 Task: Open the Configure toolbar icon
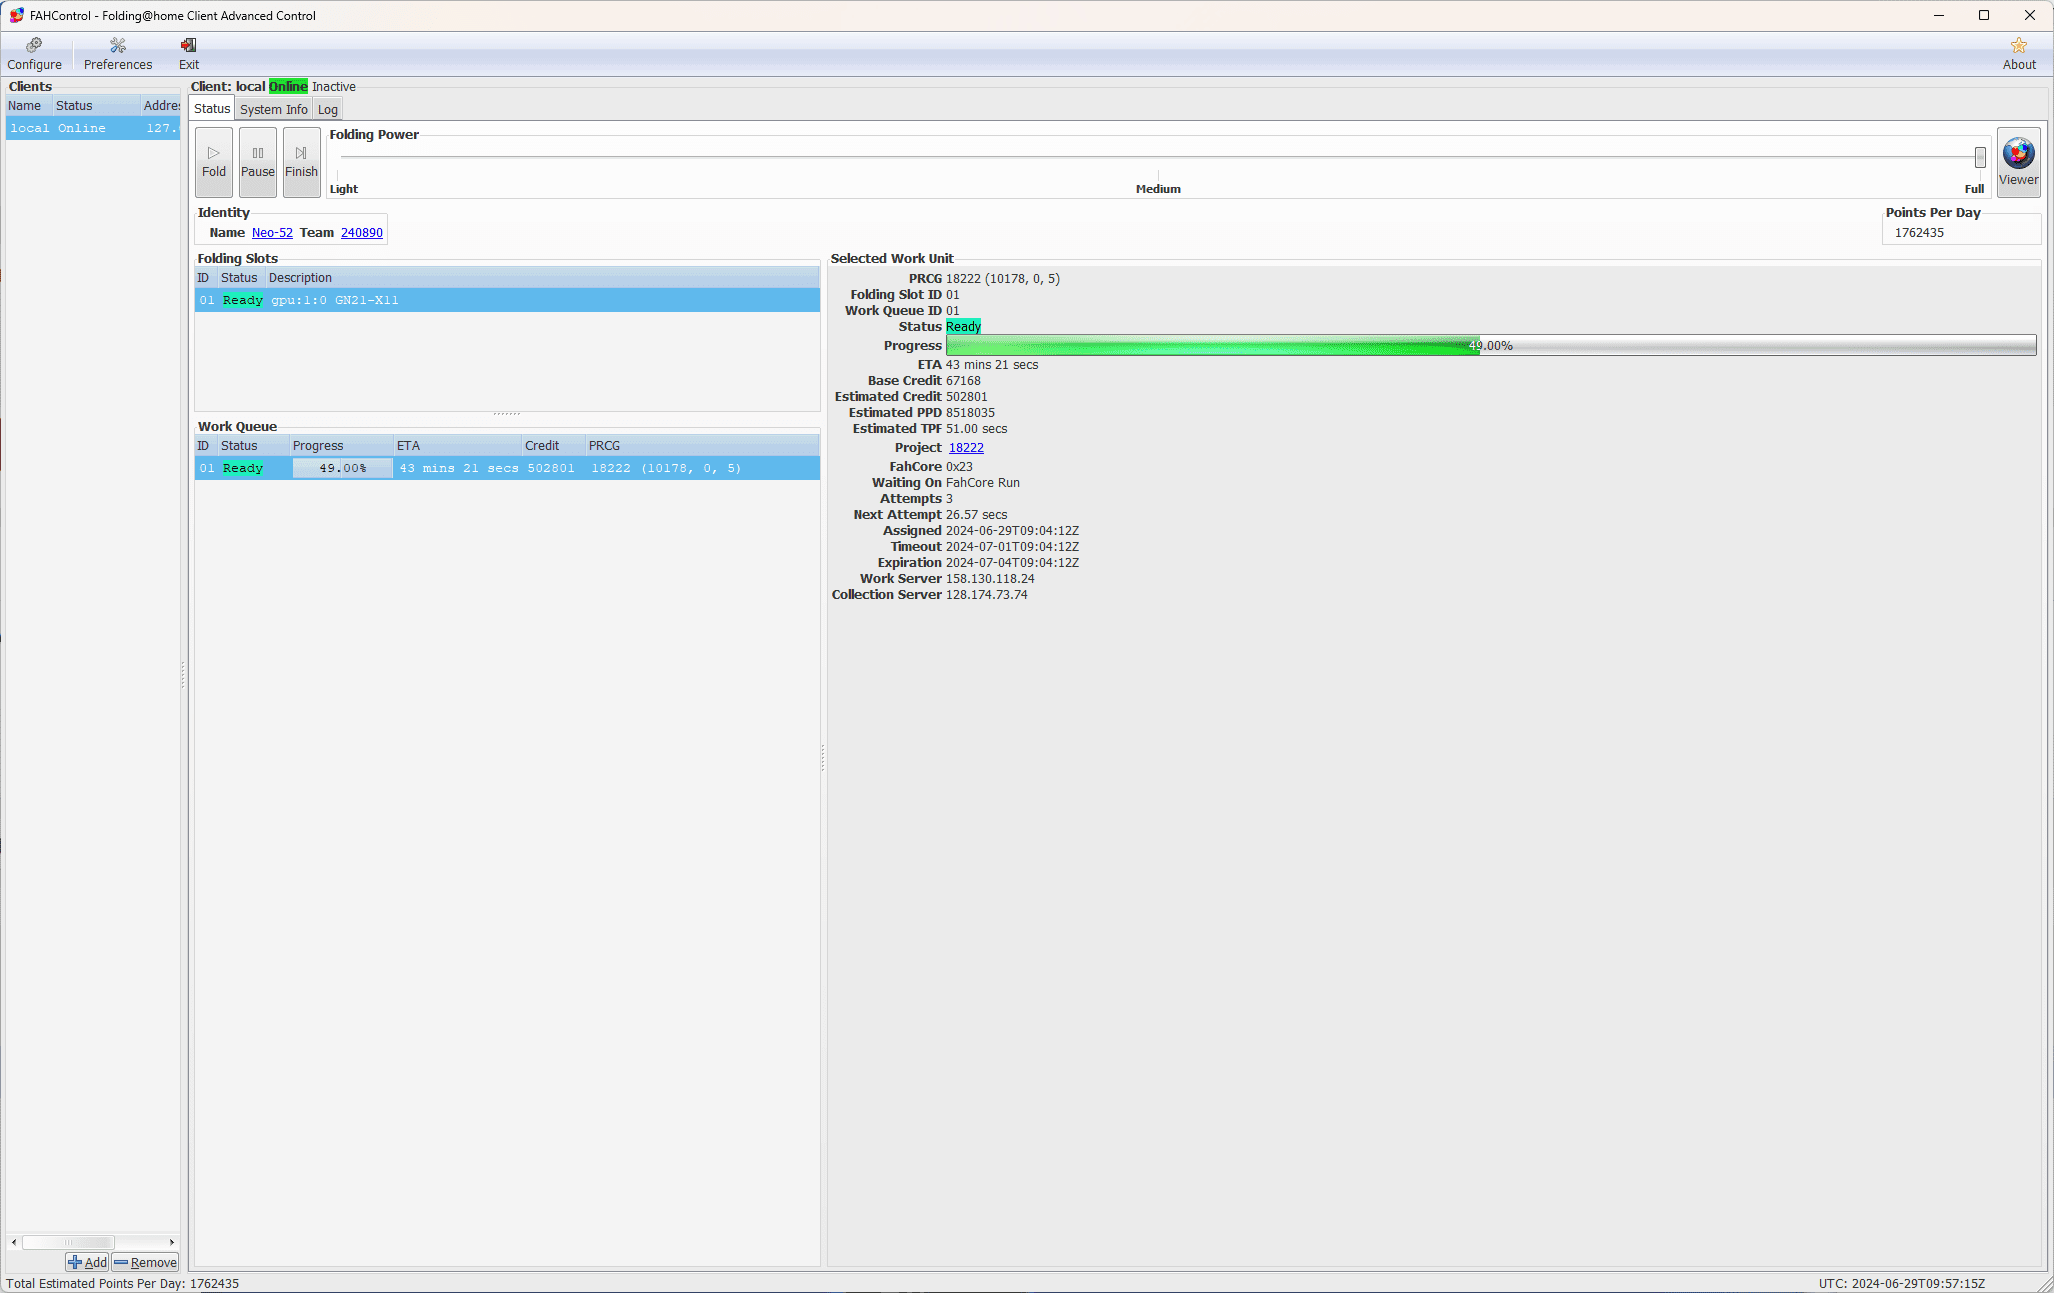coord(34,54)
